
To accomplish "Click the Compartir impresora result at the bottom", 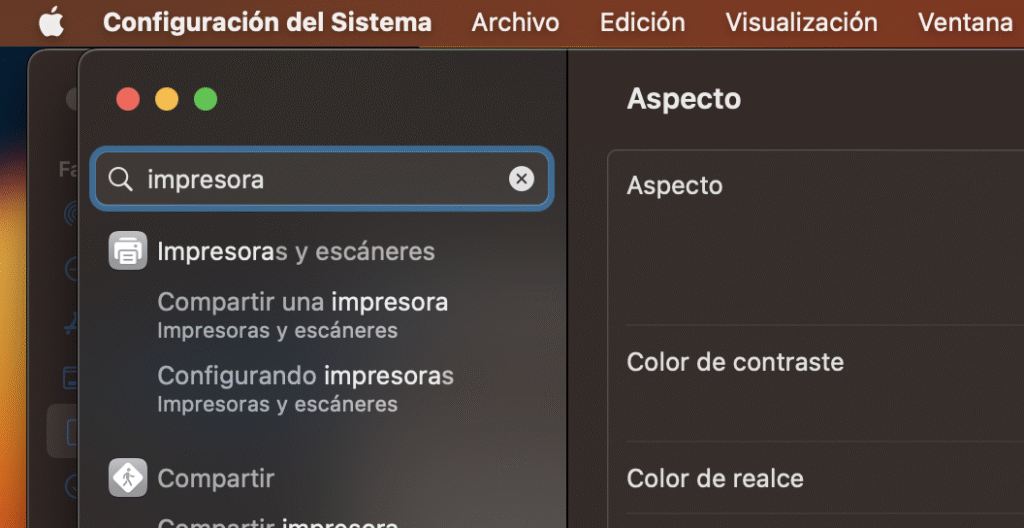I will (278, 521).
